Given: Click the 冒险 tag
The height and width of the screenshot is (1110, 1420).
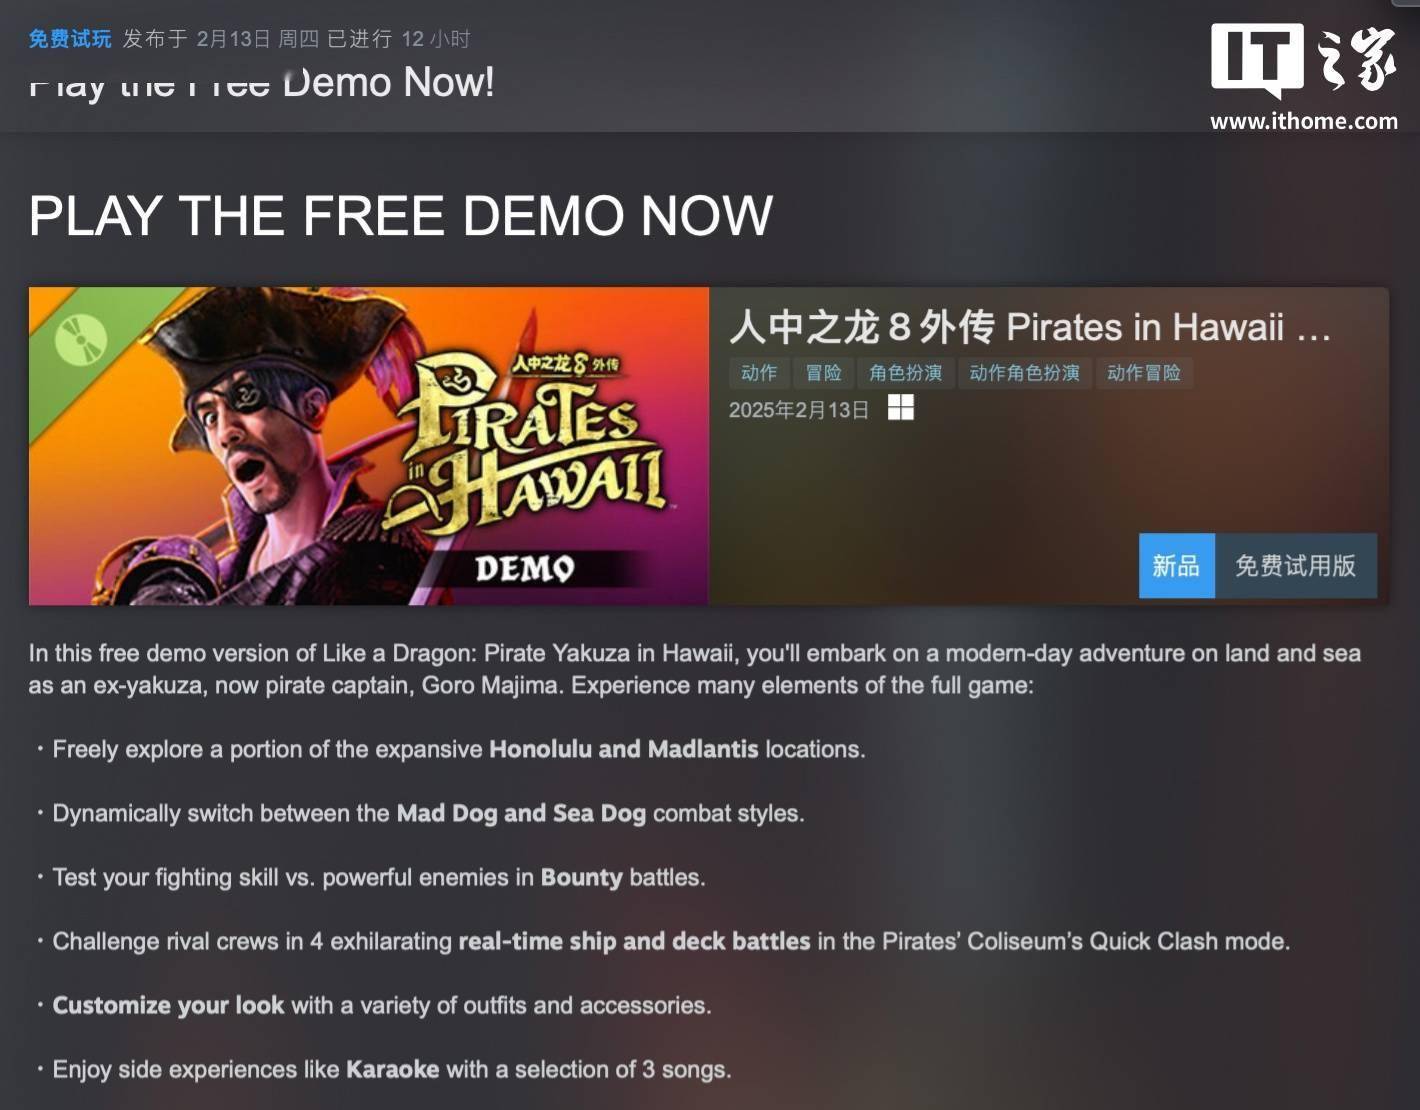Looking at the screenshot, I should tap(823, 373).
